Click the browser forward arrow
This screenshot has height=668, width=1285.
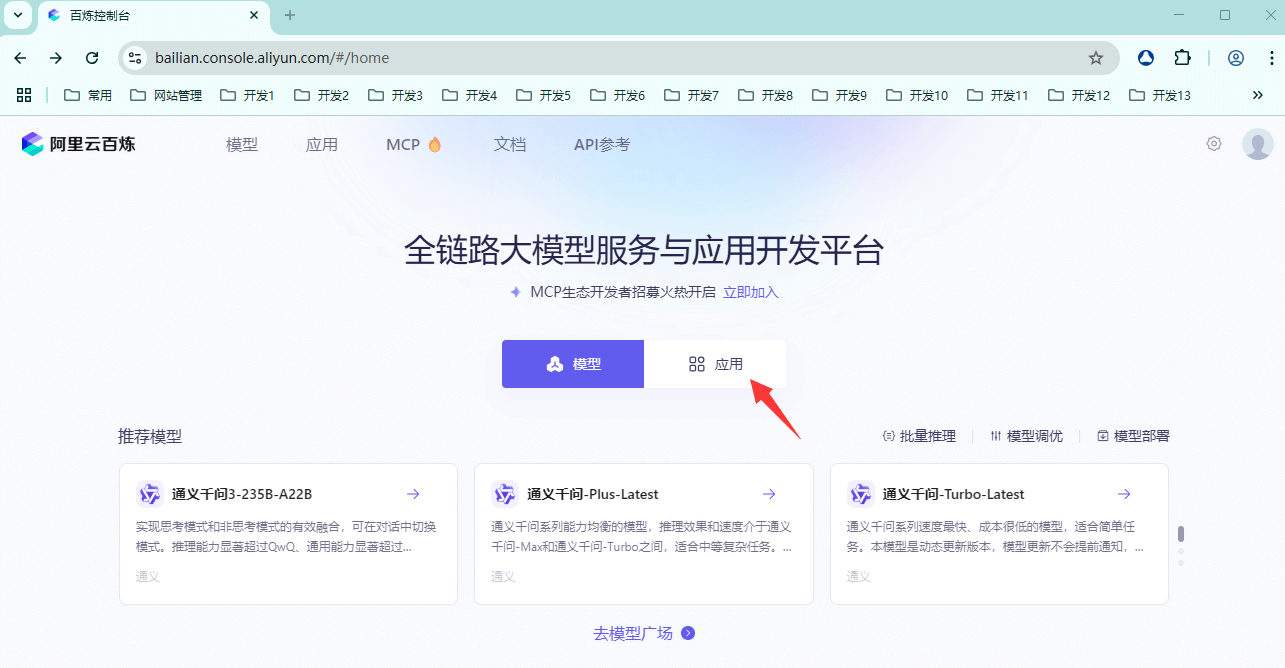coord(56,58)
